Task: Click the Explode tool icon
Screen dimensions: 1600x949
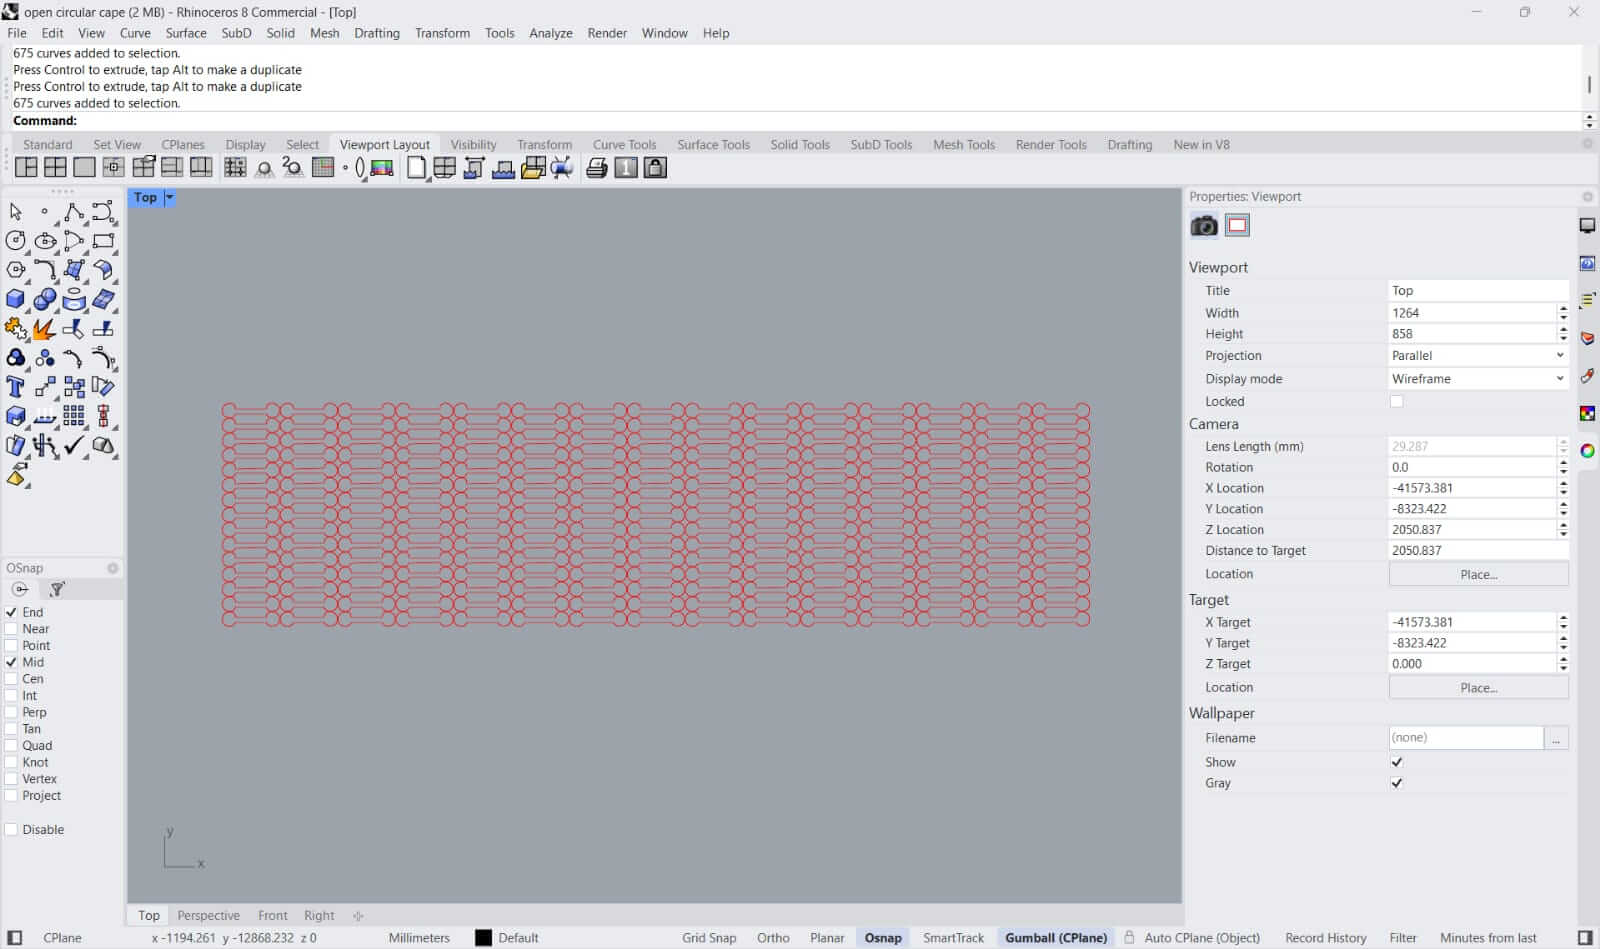Action: tap(44, 329)
